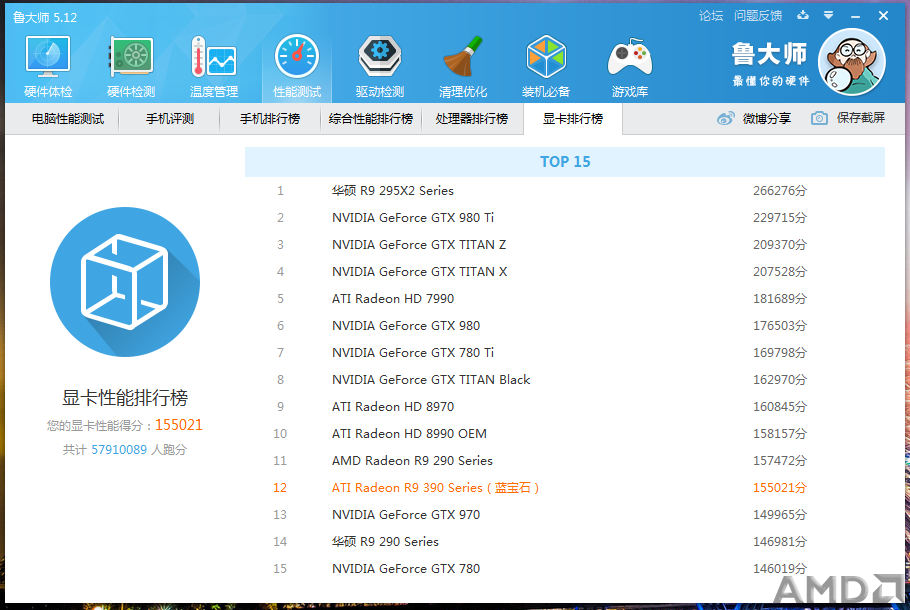Viewport: 910px width, 610px height.
Task: Click 保存截屏 save screenshot text
Action: pyautogui.click(x=861, y=118)
